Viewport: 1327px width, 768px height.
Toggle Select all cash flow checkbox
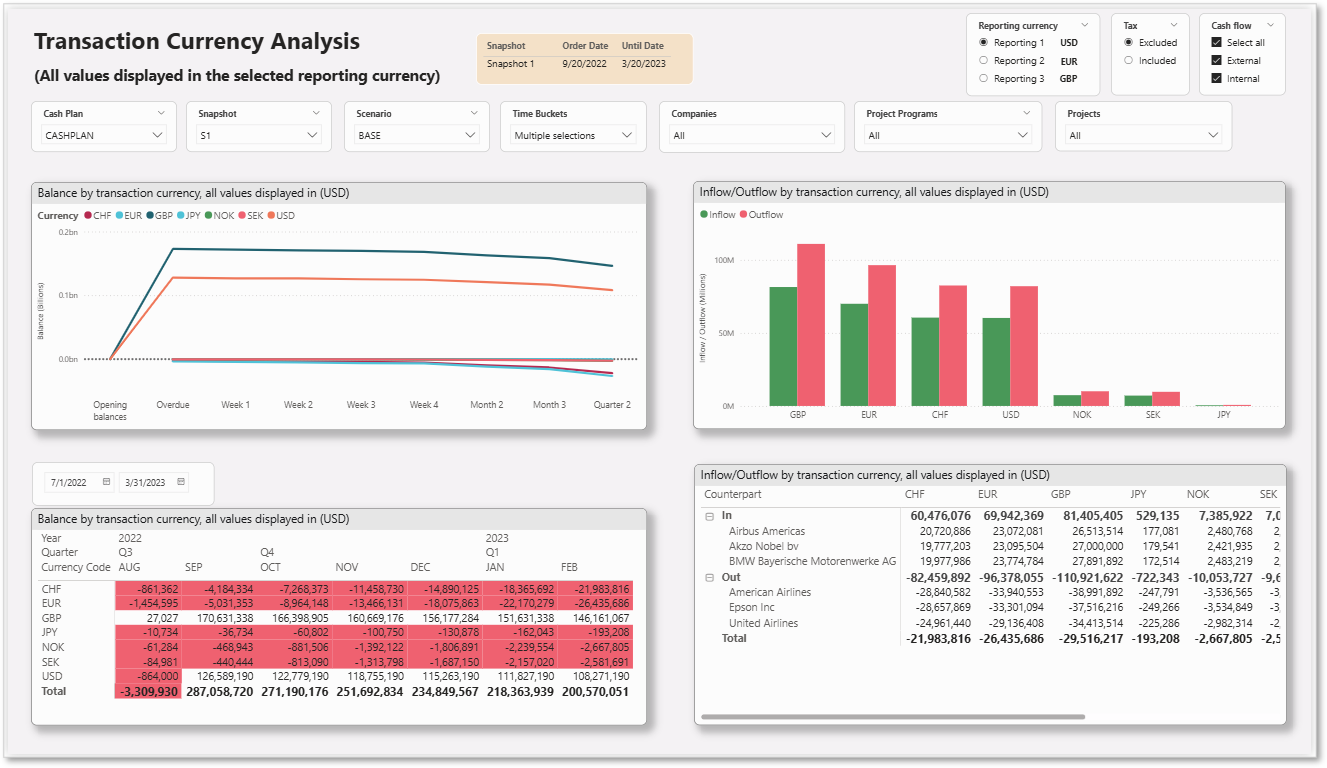pos(1216,43)
